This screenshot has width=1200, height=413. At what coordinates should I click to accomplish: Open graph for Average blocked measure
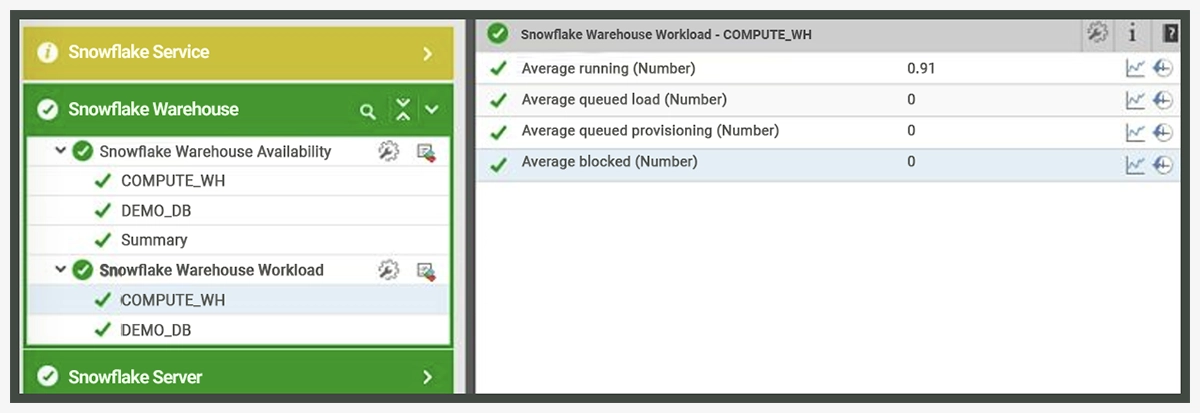(x=1135, y=164)
